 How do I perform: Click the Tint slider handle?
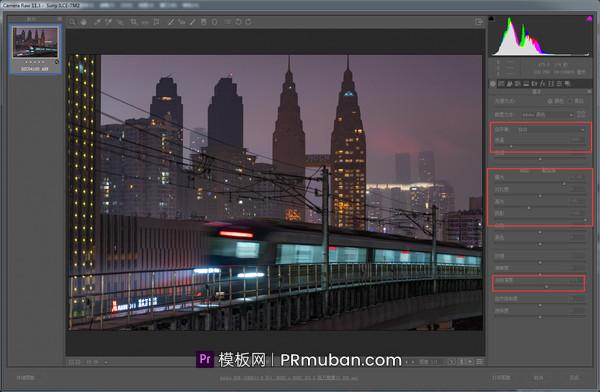(x=540, y=158)
